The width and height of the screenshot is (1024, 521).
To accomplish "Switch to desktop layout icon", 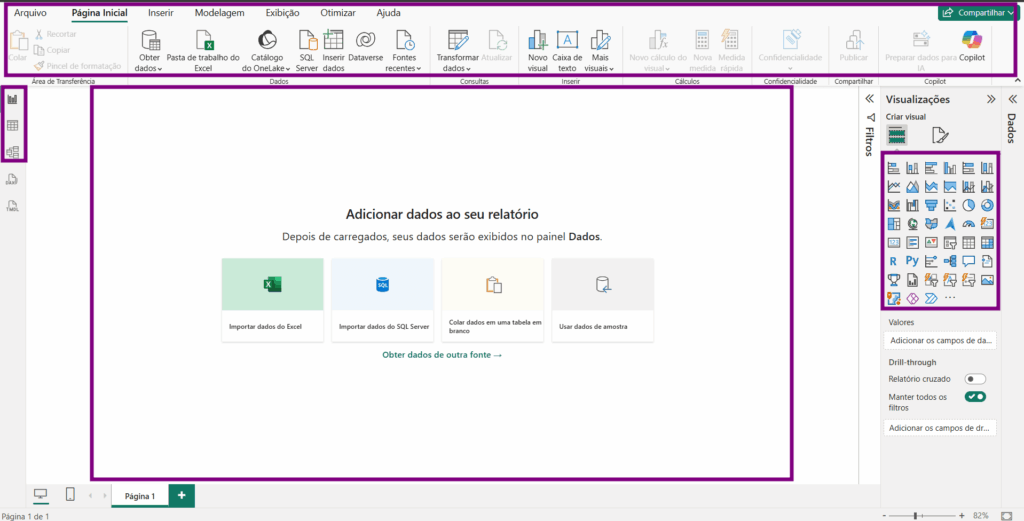I will coord(40,496).
